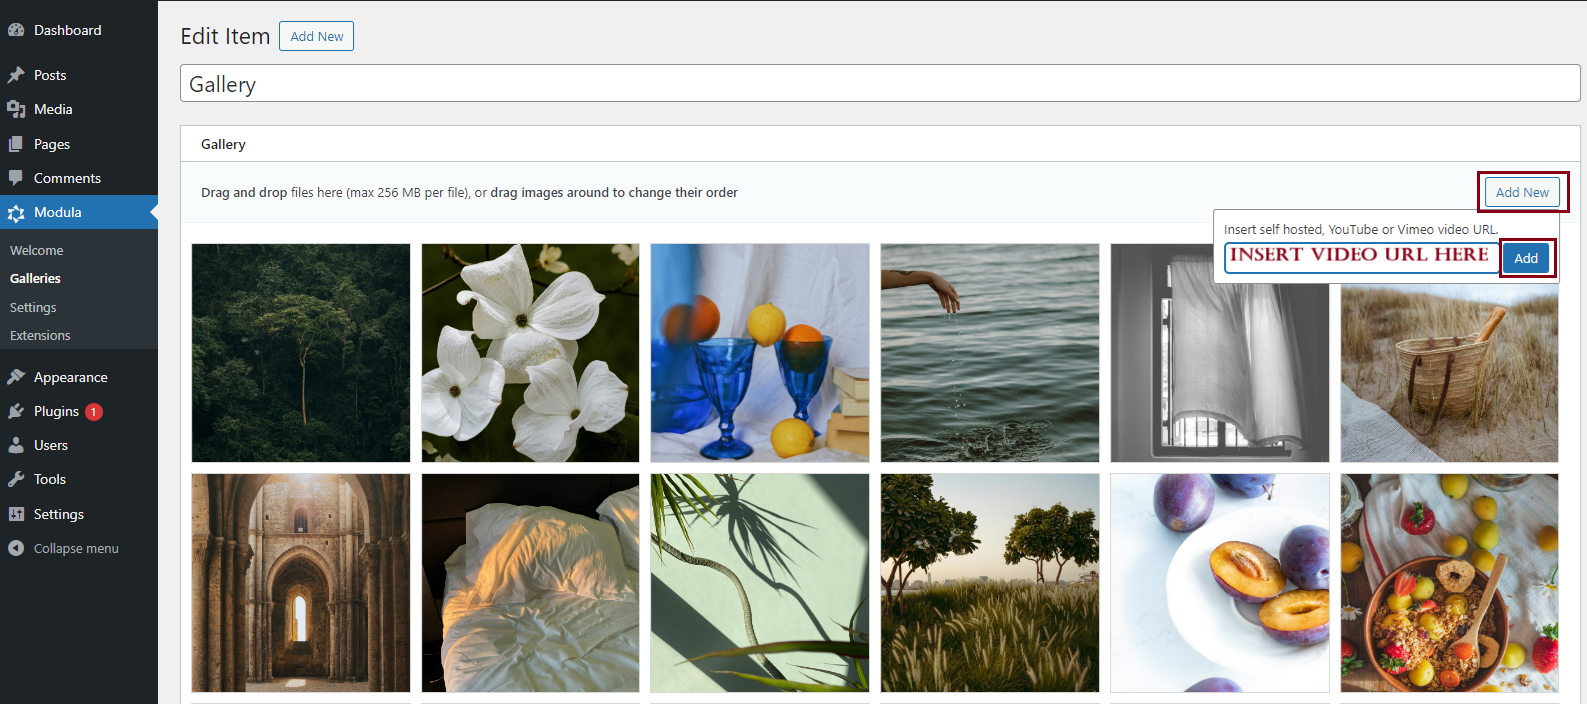The width and height of the screenshot is (1587, 704).
Task: Click the Gallery title text field
Action: tap(879, 84)
